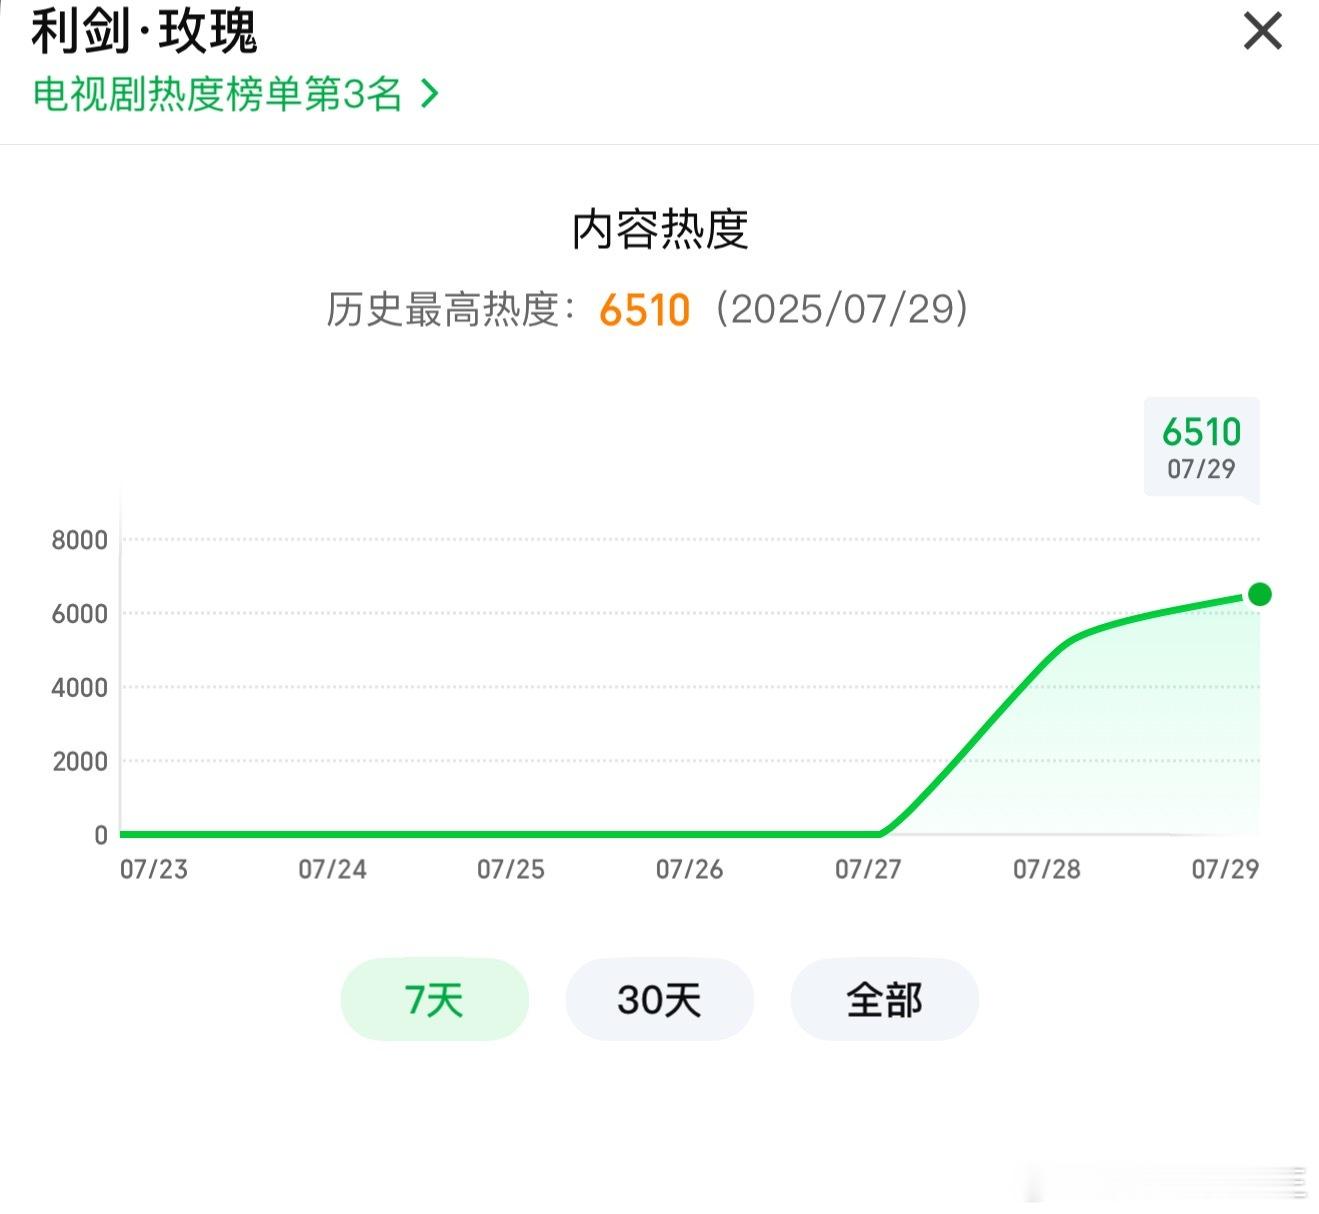Click the orange 6510 peak heat value
The image size is (1319, 1214).
click(x=645, y=310)
